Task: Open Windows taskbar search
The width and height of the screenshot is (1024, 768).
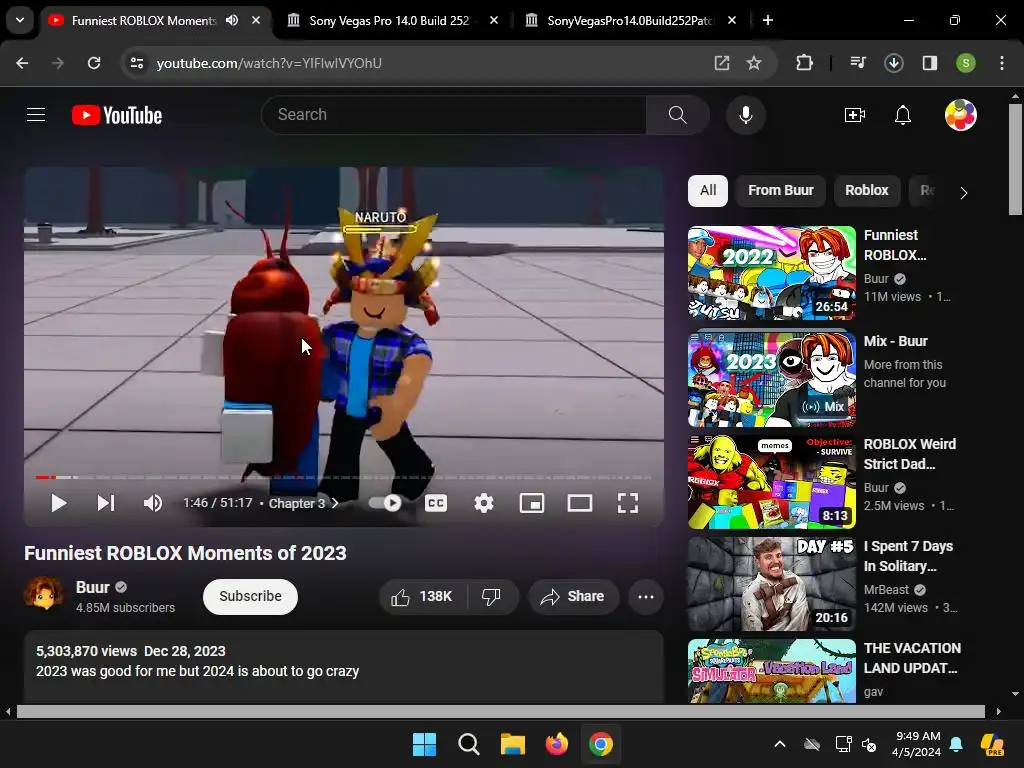Action: 468,744
